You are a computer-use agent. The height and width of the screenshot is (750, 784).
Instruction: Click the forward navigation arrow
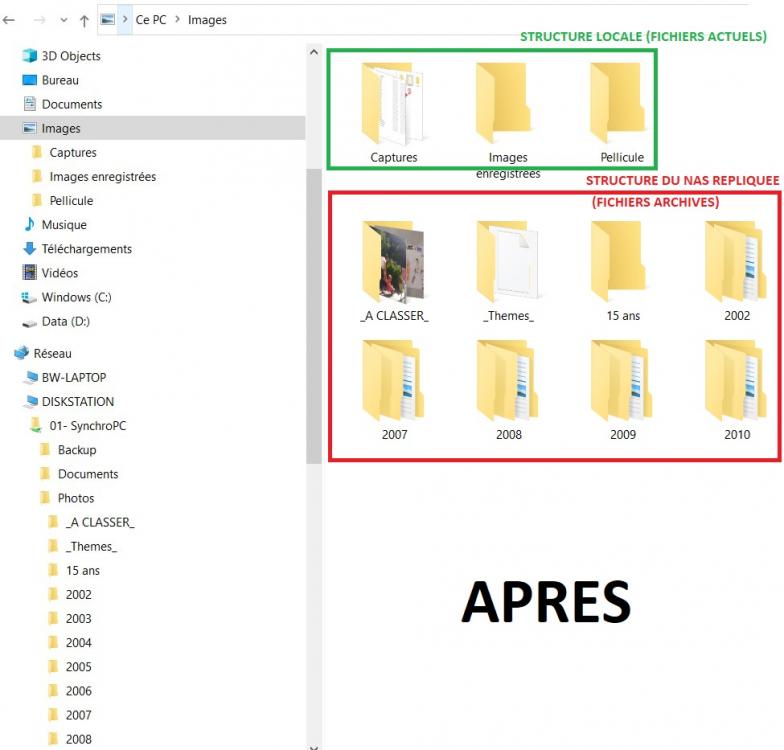[x=39, y=20]
